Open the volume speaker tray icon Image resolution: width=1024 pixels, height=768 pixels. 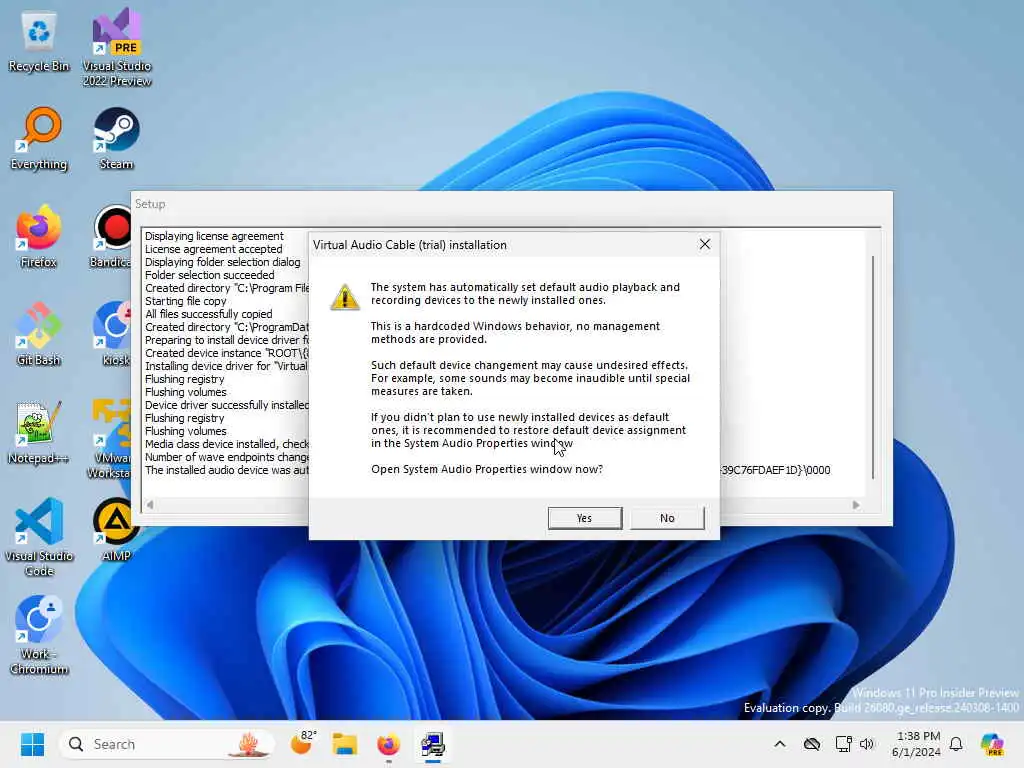coord(867,744)
